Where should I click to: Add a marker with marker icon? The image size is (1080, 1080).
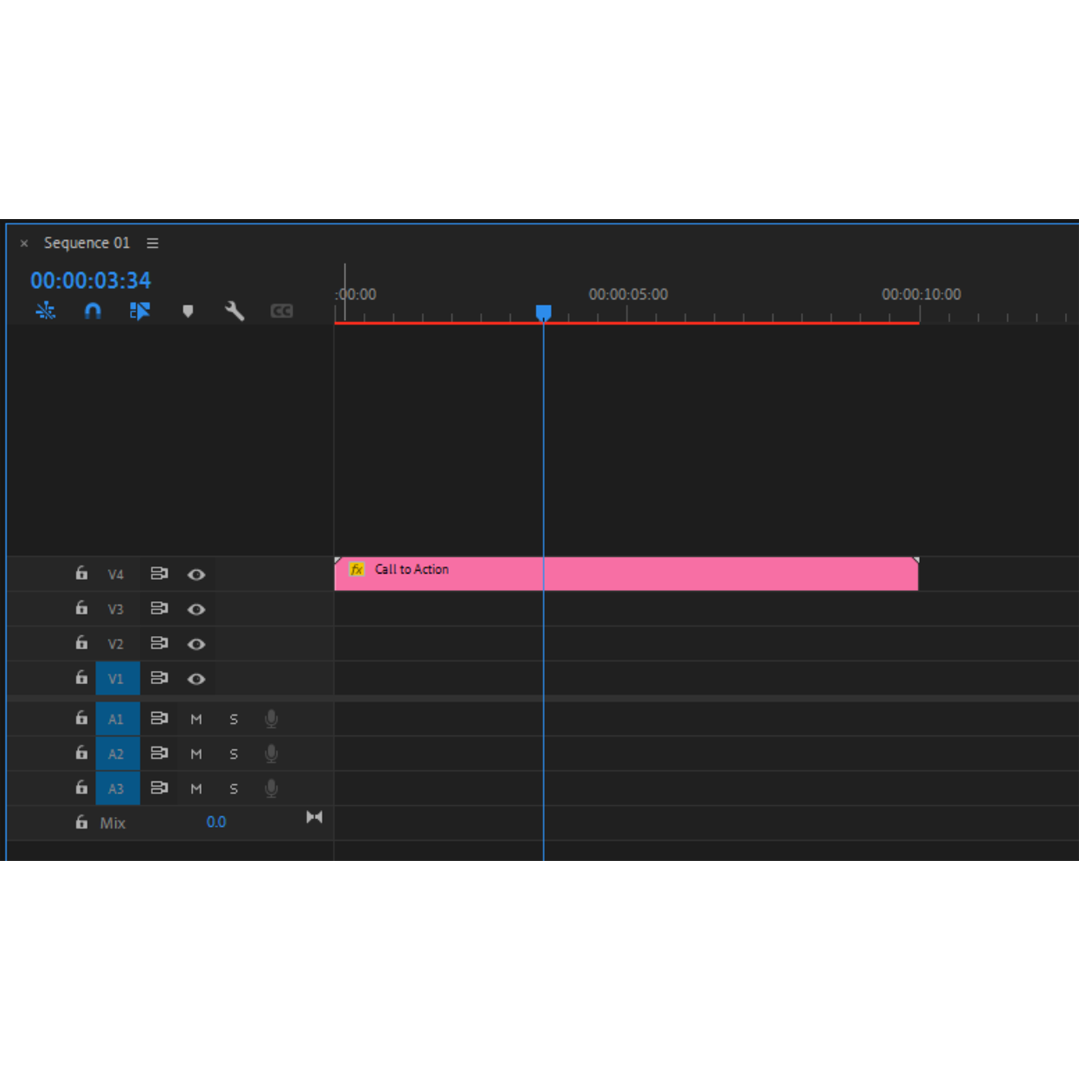tap(187, 311)
